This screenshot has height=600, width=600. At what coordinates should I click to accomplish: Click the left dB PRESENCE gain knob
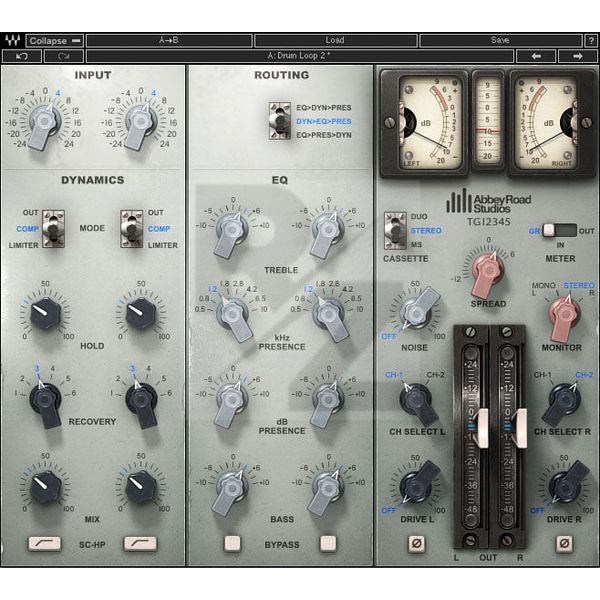(232, 401)
